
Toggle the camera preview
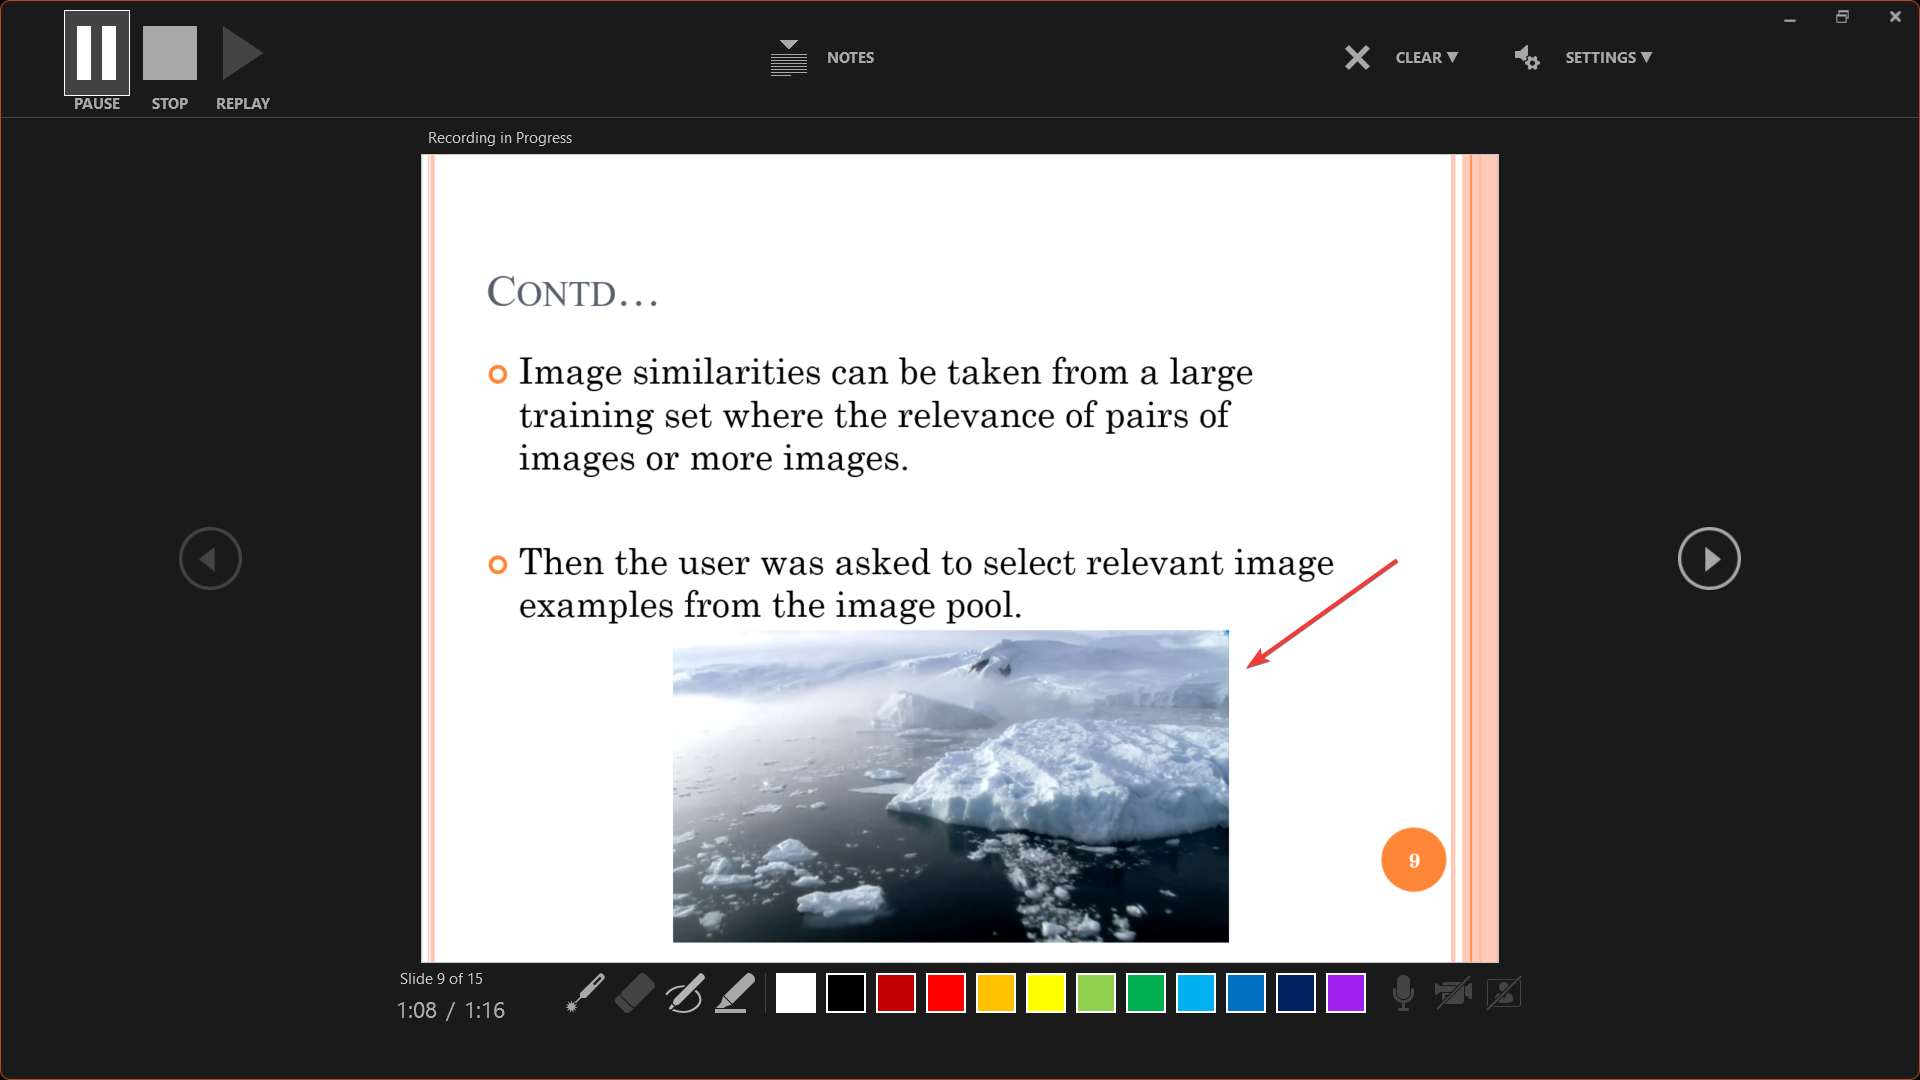point(1503,994)
